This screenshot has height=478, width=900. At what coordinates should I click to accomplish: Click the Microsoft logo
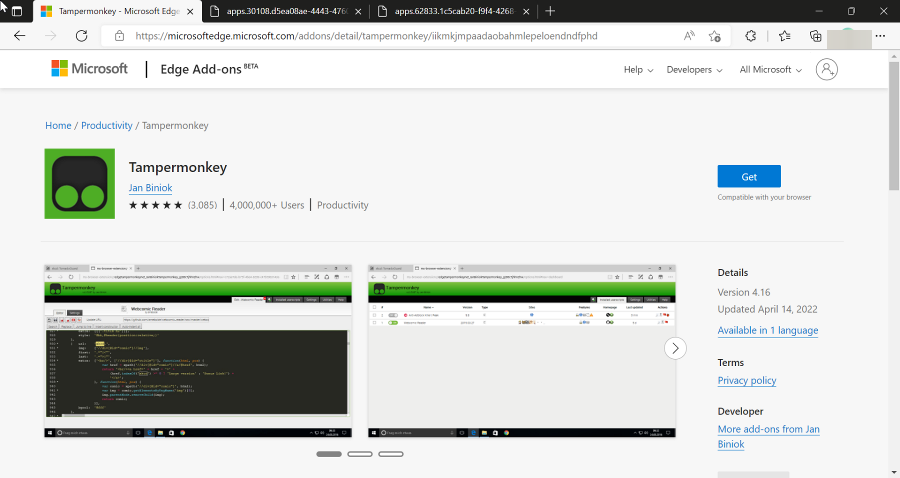tap(90, 68)
